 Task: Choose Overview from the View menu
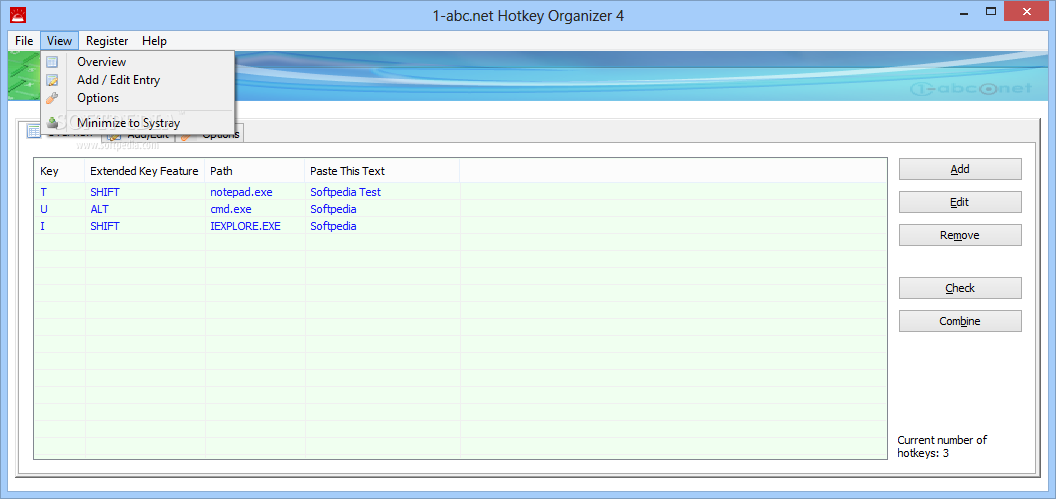click(x=137, y=62)
